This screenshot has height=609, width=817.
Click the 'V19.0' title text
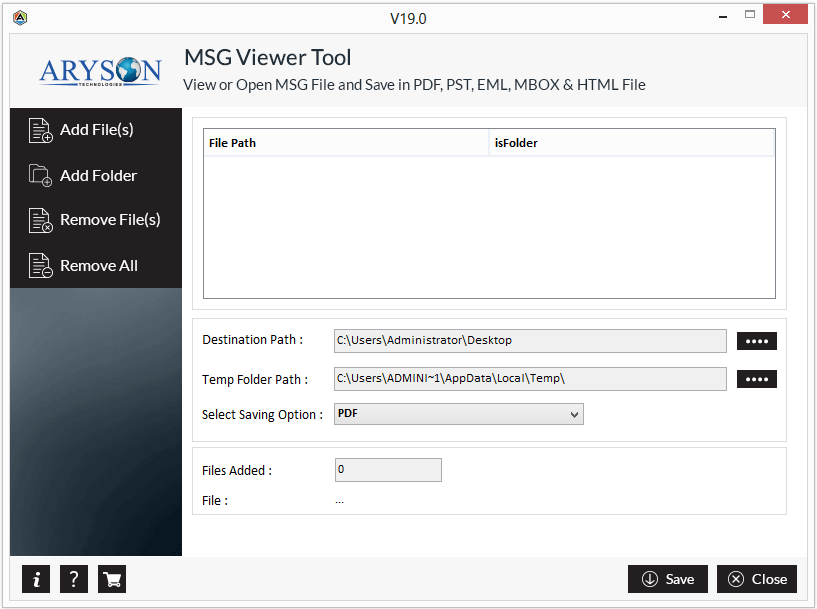pyautogui.click(x=408, y=19)
